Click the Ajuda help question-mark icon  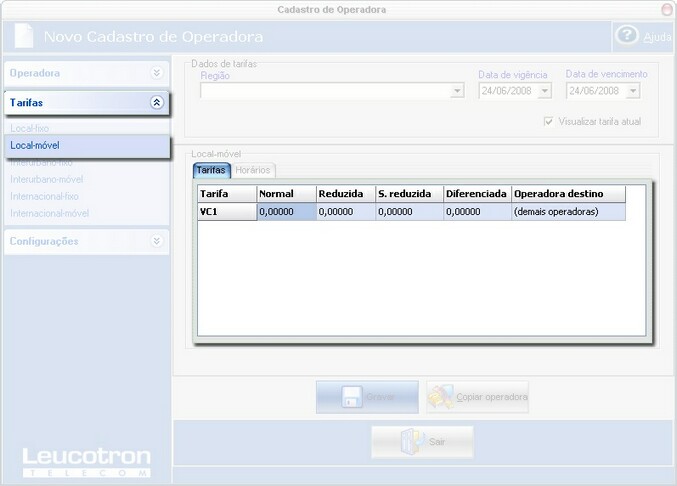tap(627, 35)
